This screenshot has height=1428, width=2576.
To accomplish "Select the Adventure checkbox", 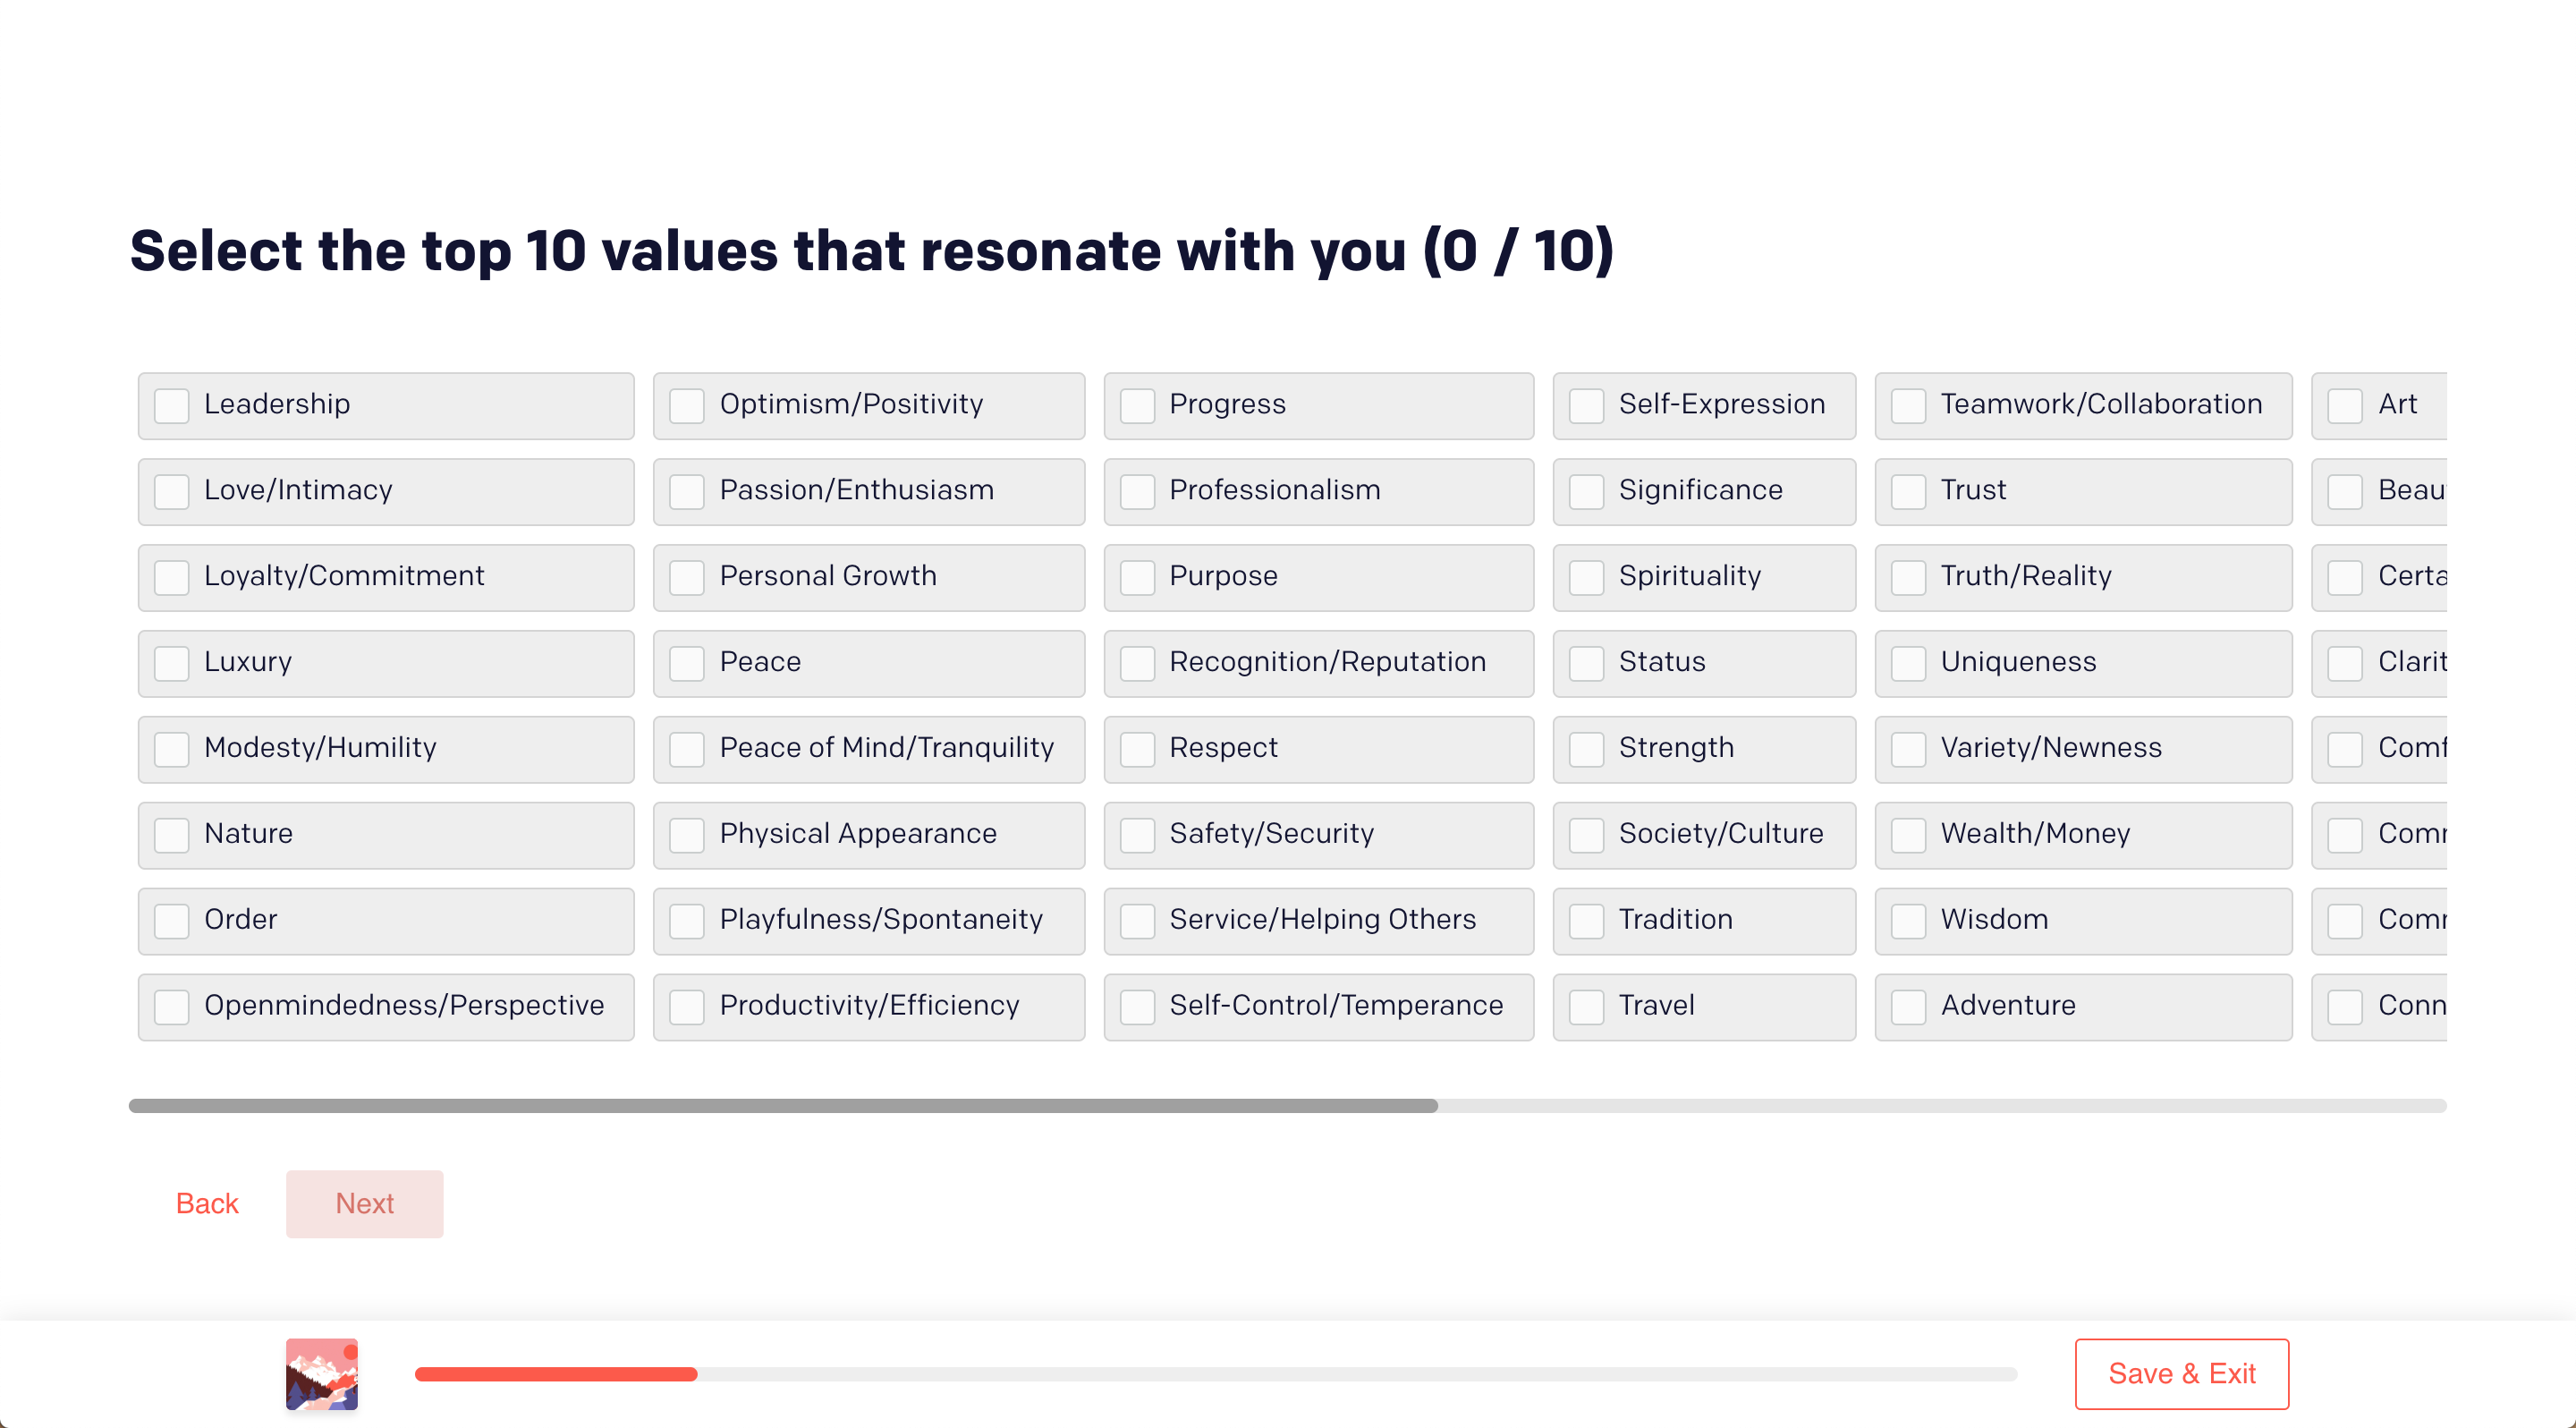I will pyautogui.click(x=1908, y=1007).
